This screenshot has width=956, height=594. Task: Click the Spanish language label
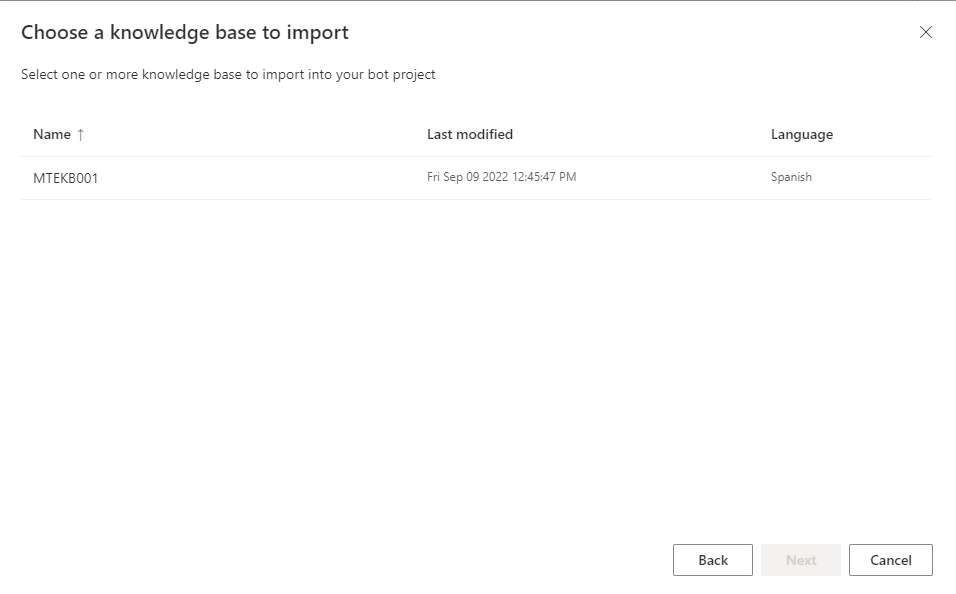click(790, 177)
